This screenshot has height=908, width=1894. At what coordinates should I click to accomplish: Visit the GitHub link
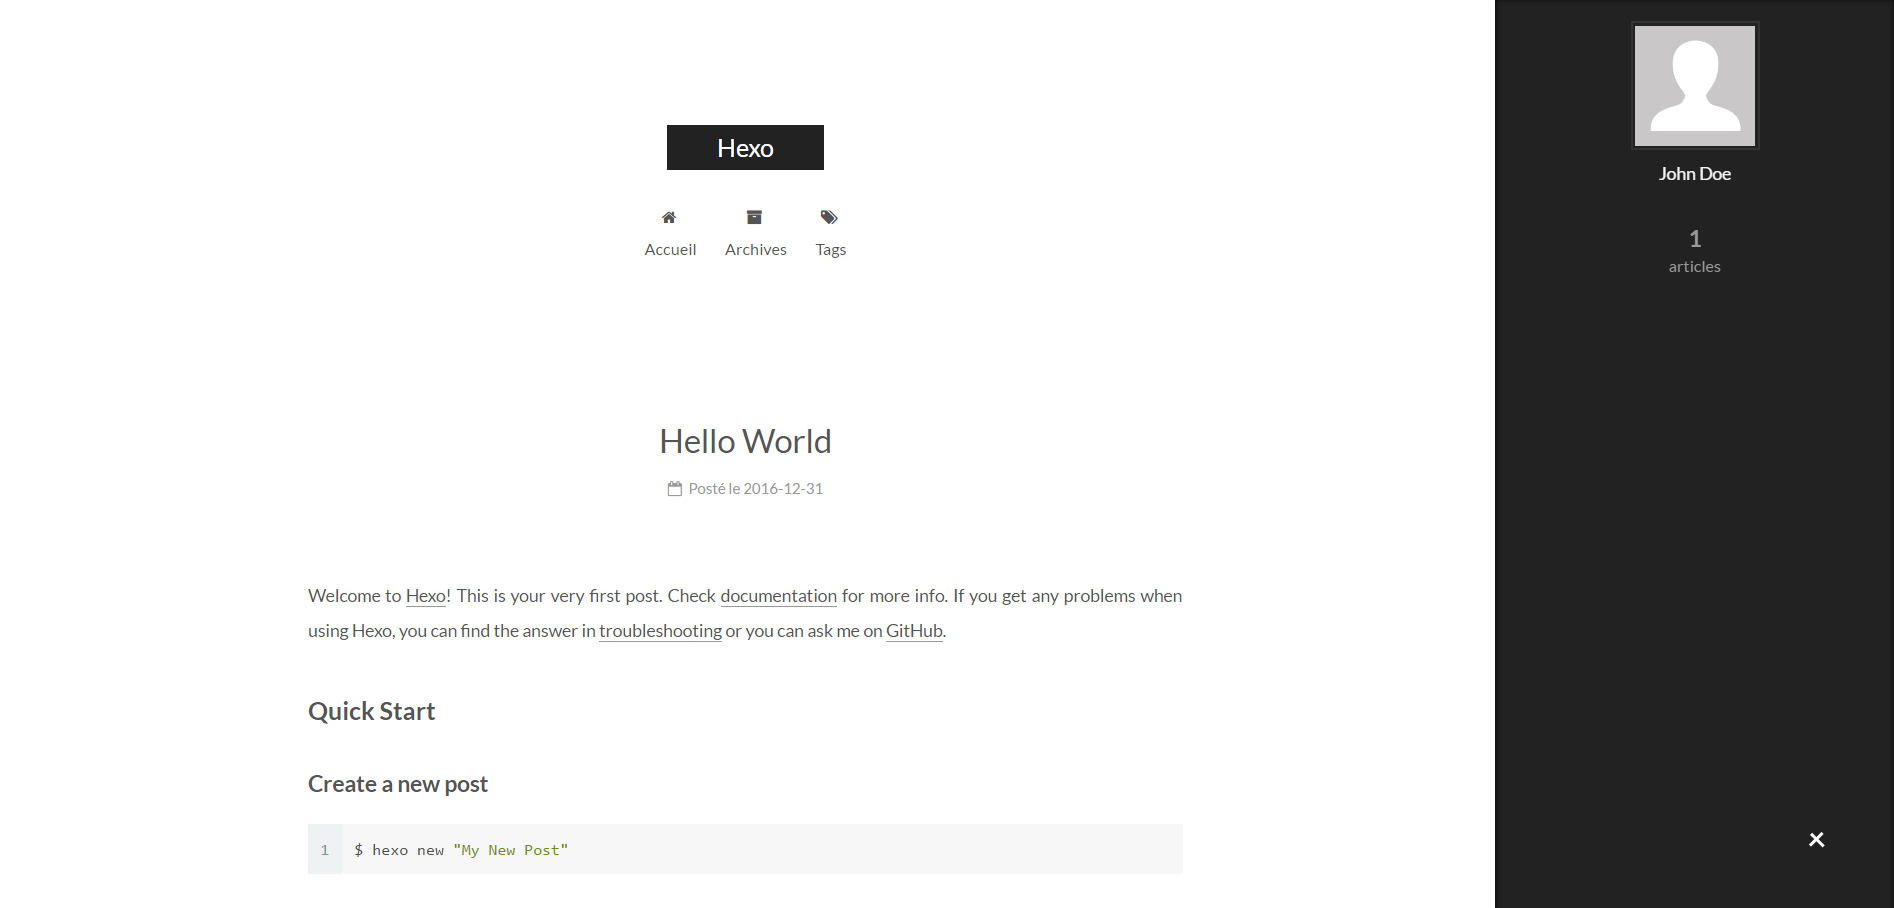(x=914, y=631)
